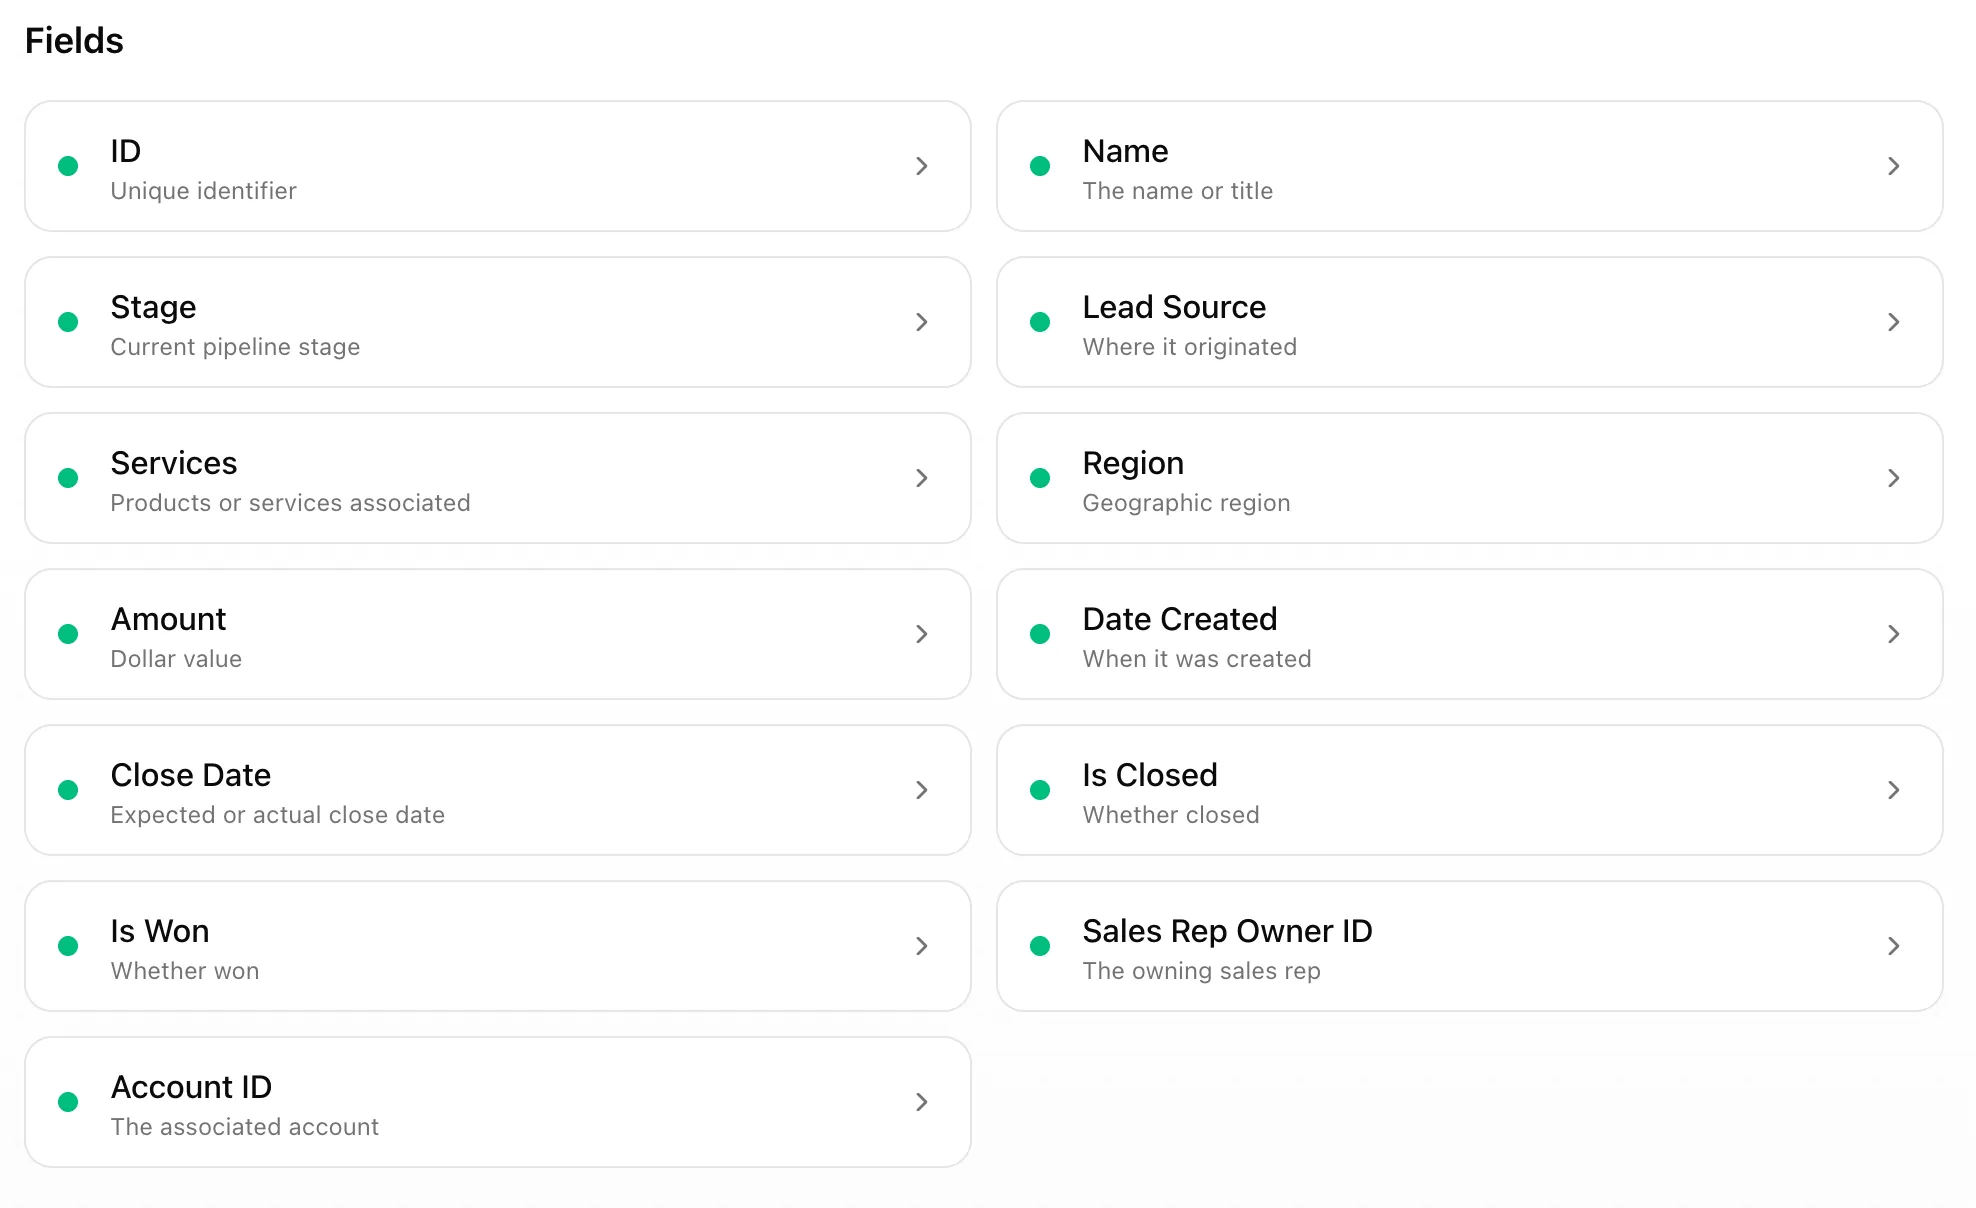Open the Sales Rep Owner ID title
This screenshot has width=1976, height=1208.
(1227, 931)
